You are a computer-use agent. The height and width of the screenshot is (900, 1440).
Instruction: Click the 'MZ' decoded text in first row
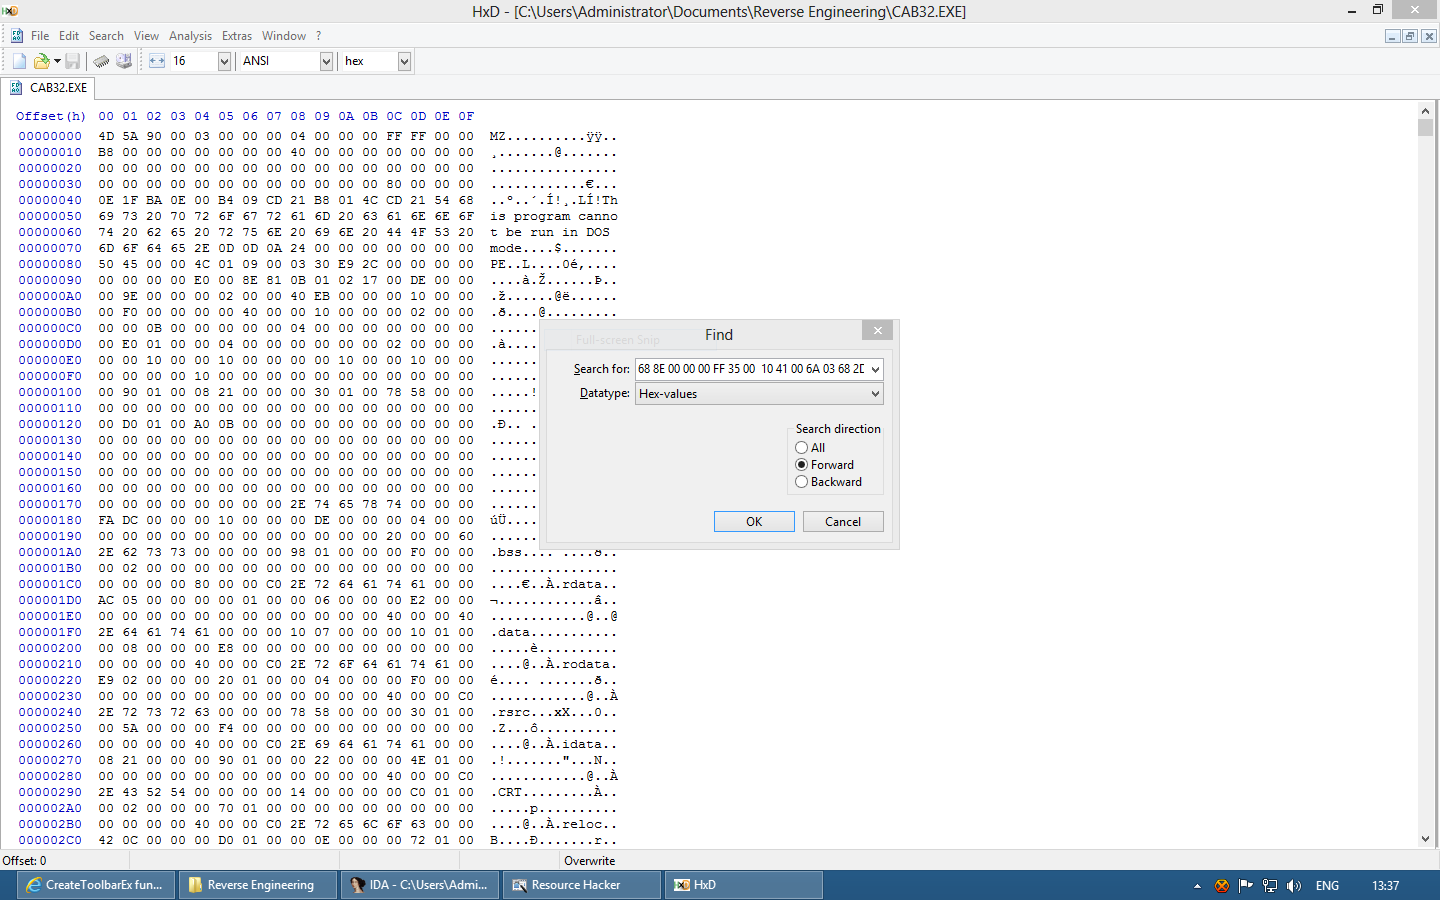pyautogui.click(x=497, y=136)
